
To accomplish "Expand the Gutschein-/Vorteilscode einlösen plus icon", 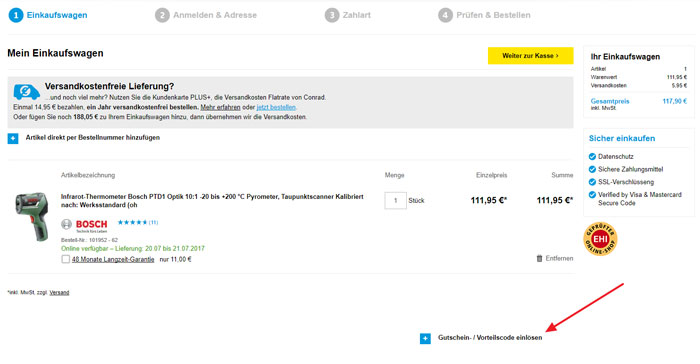I will point(425,339).
